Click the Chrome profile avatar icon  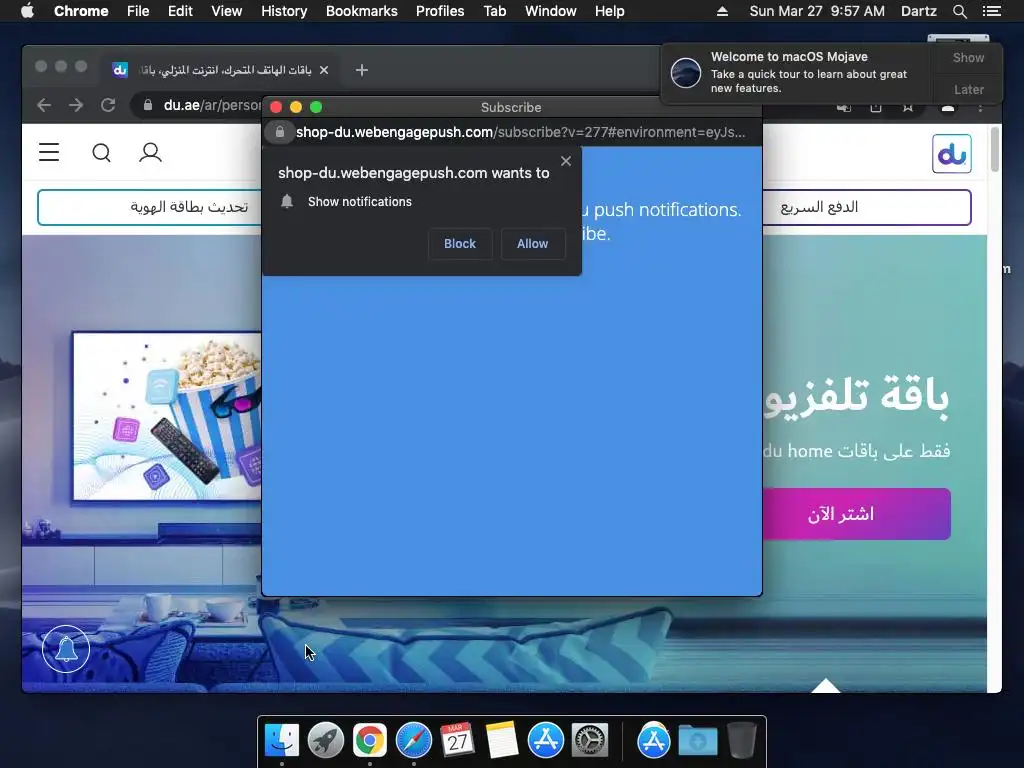(948, 107)
